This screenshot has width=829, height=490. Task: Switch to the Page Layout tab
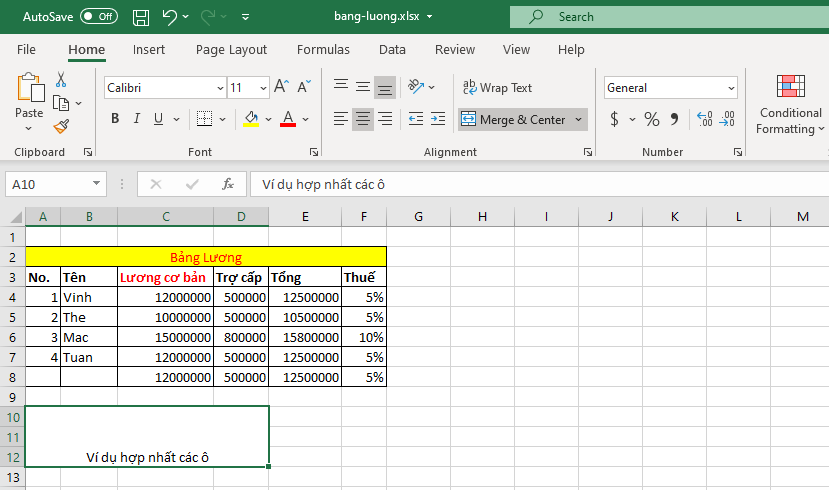[x=231, y=50]
